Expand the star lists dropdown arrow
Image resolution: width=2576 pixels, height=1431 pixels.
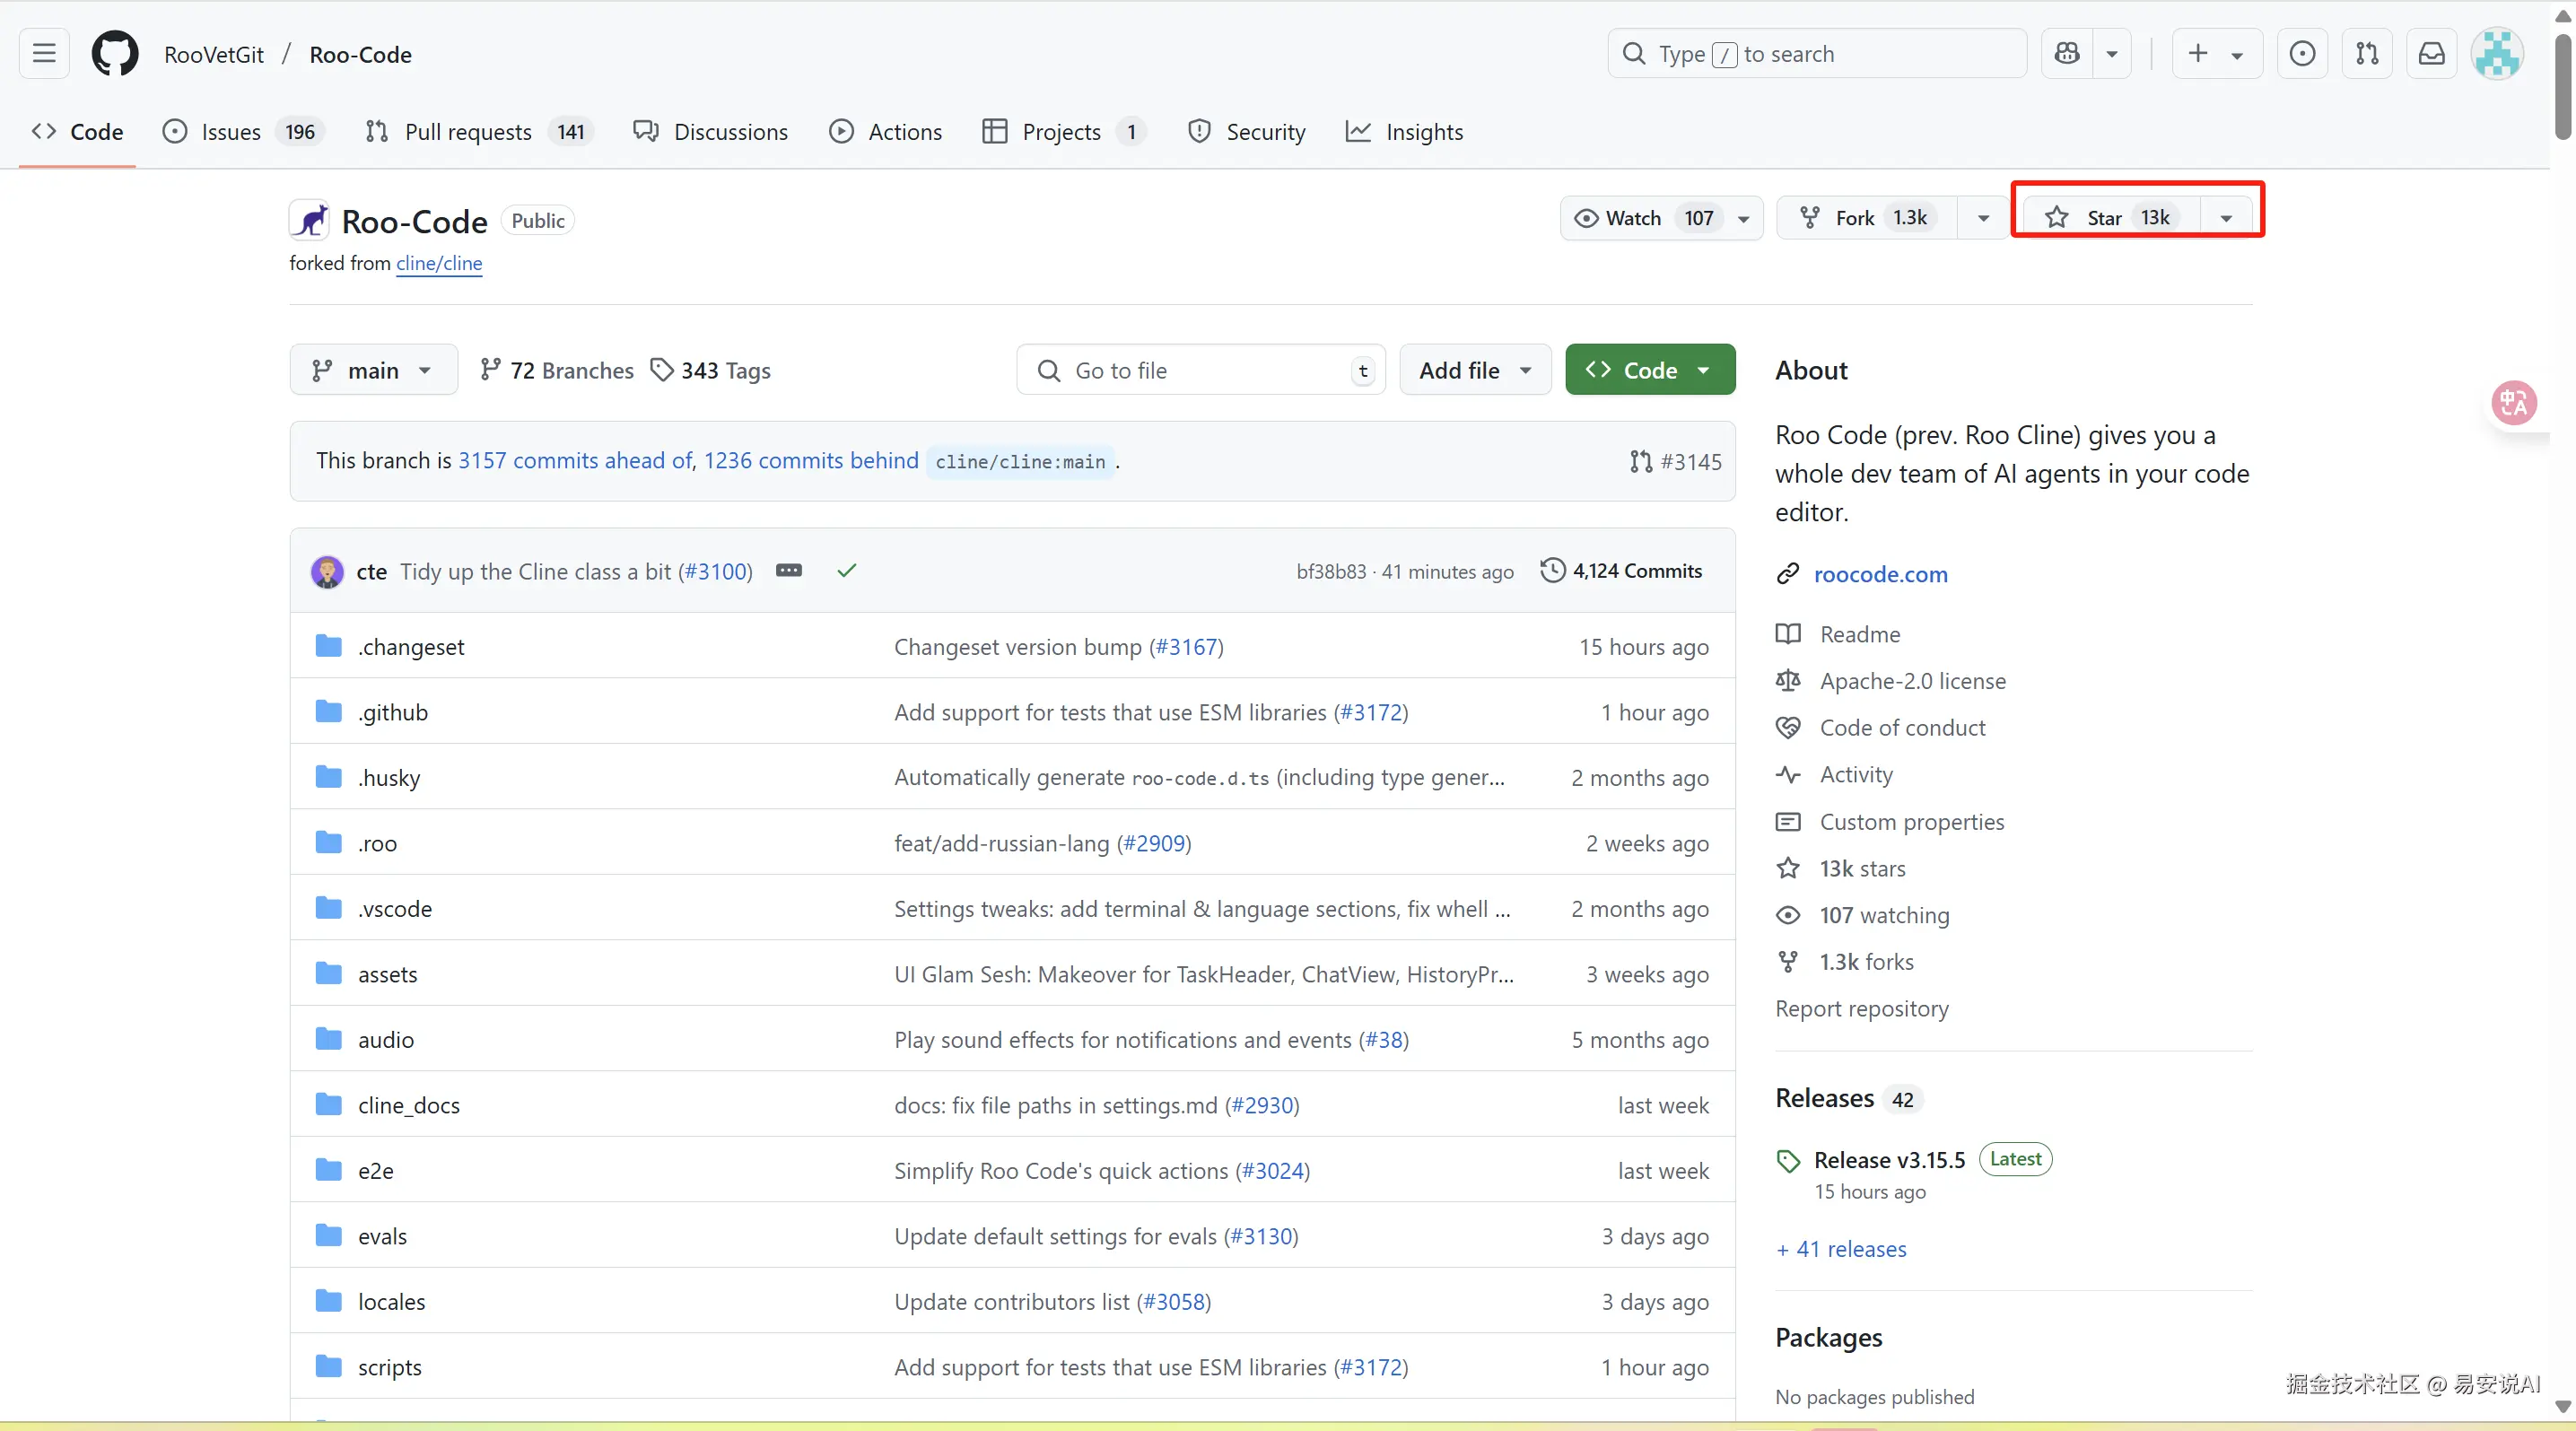[2226, 218]
